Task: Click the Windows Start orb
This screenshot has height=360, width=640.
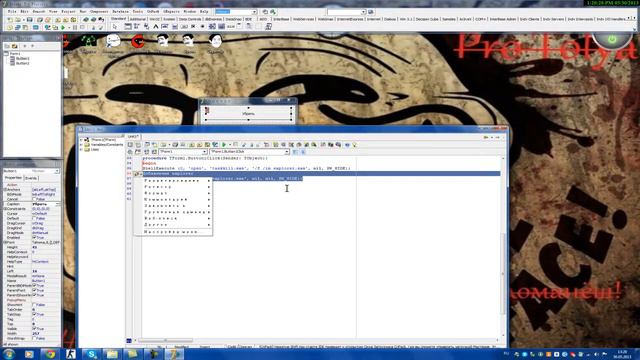Action: [9, 354]
